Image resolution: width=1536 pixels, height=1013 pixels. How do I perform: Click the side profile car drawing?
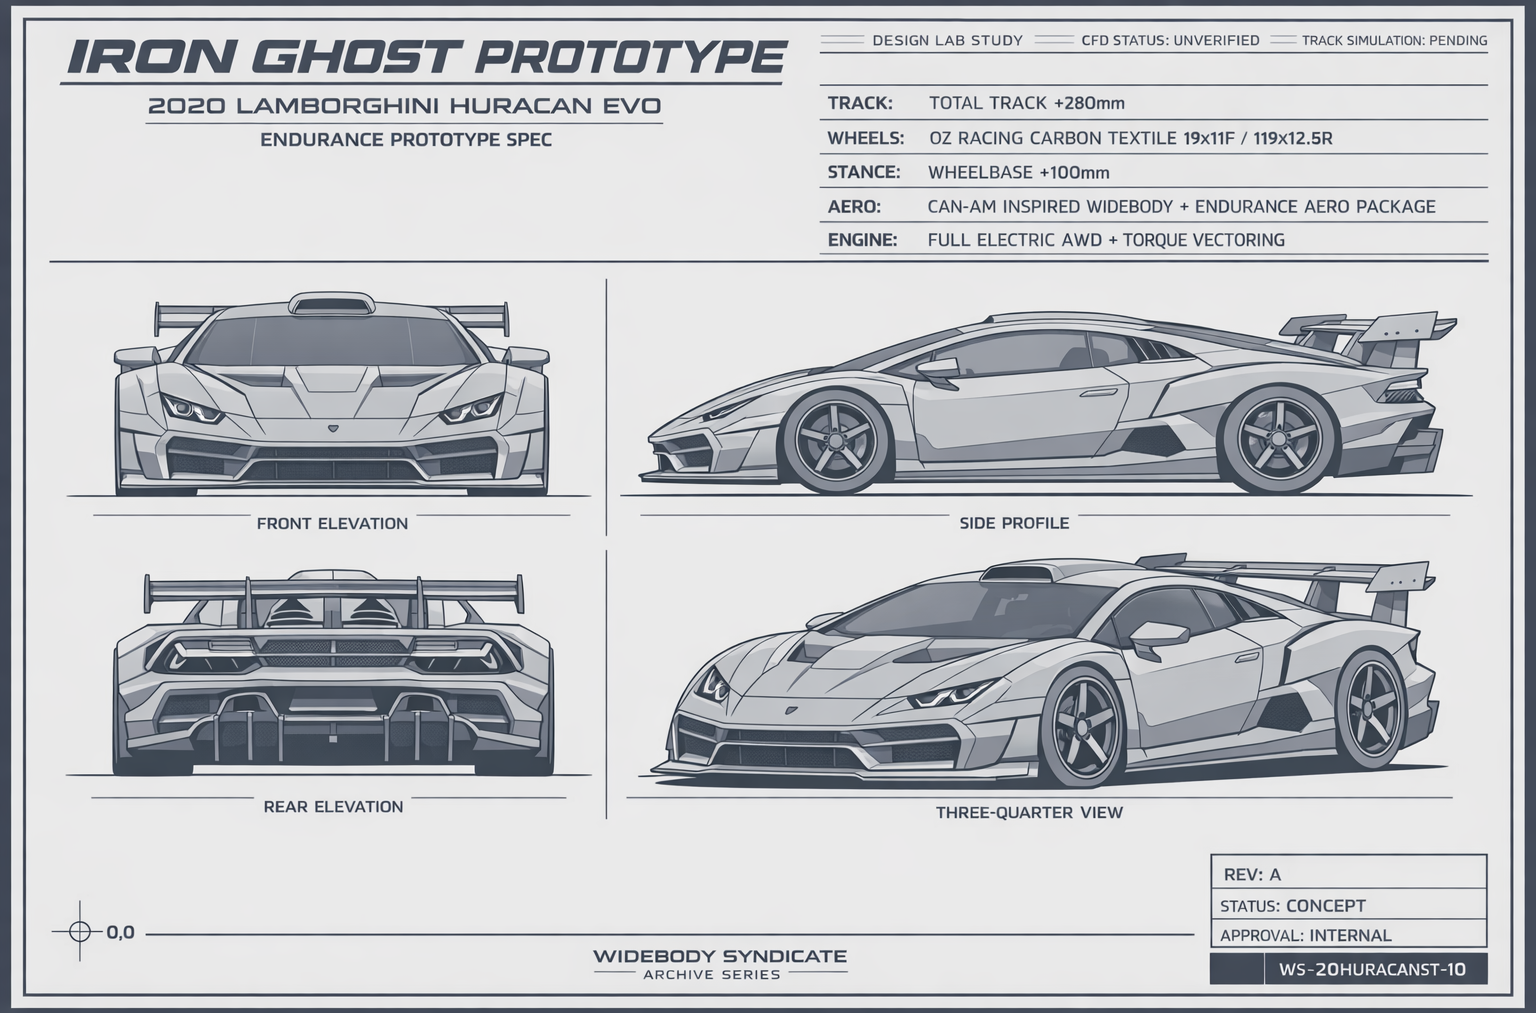[1050, 405]
